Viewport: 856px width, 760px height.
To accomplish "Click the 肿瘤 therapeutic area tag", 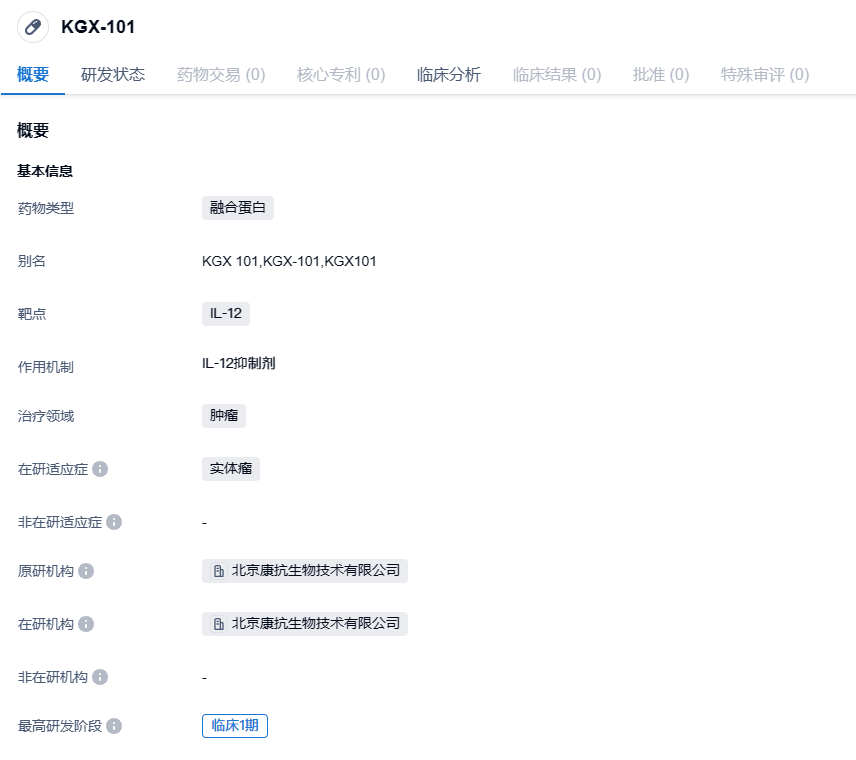I will point(223,416).
